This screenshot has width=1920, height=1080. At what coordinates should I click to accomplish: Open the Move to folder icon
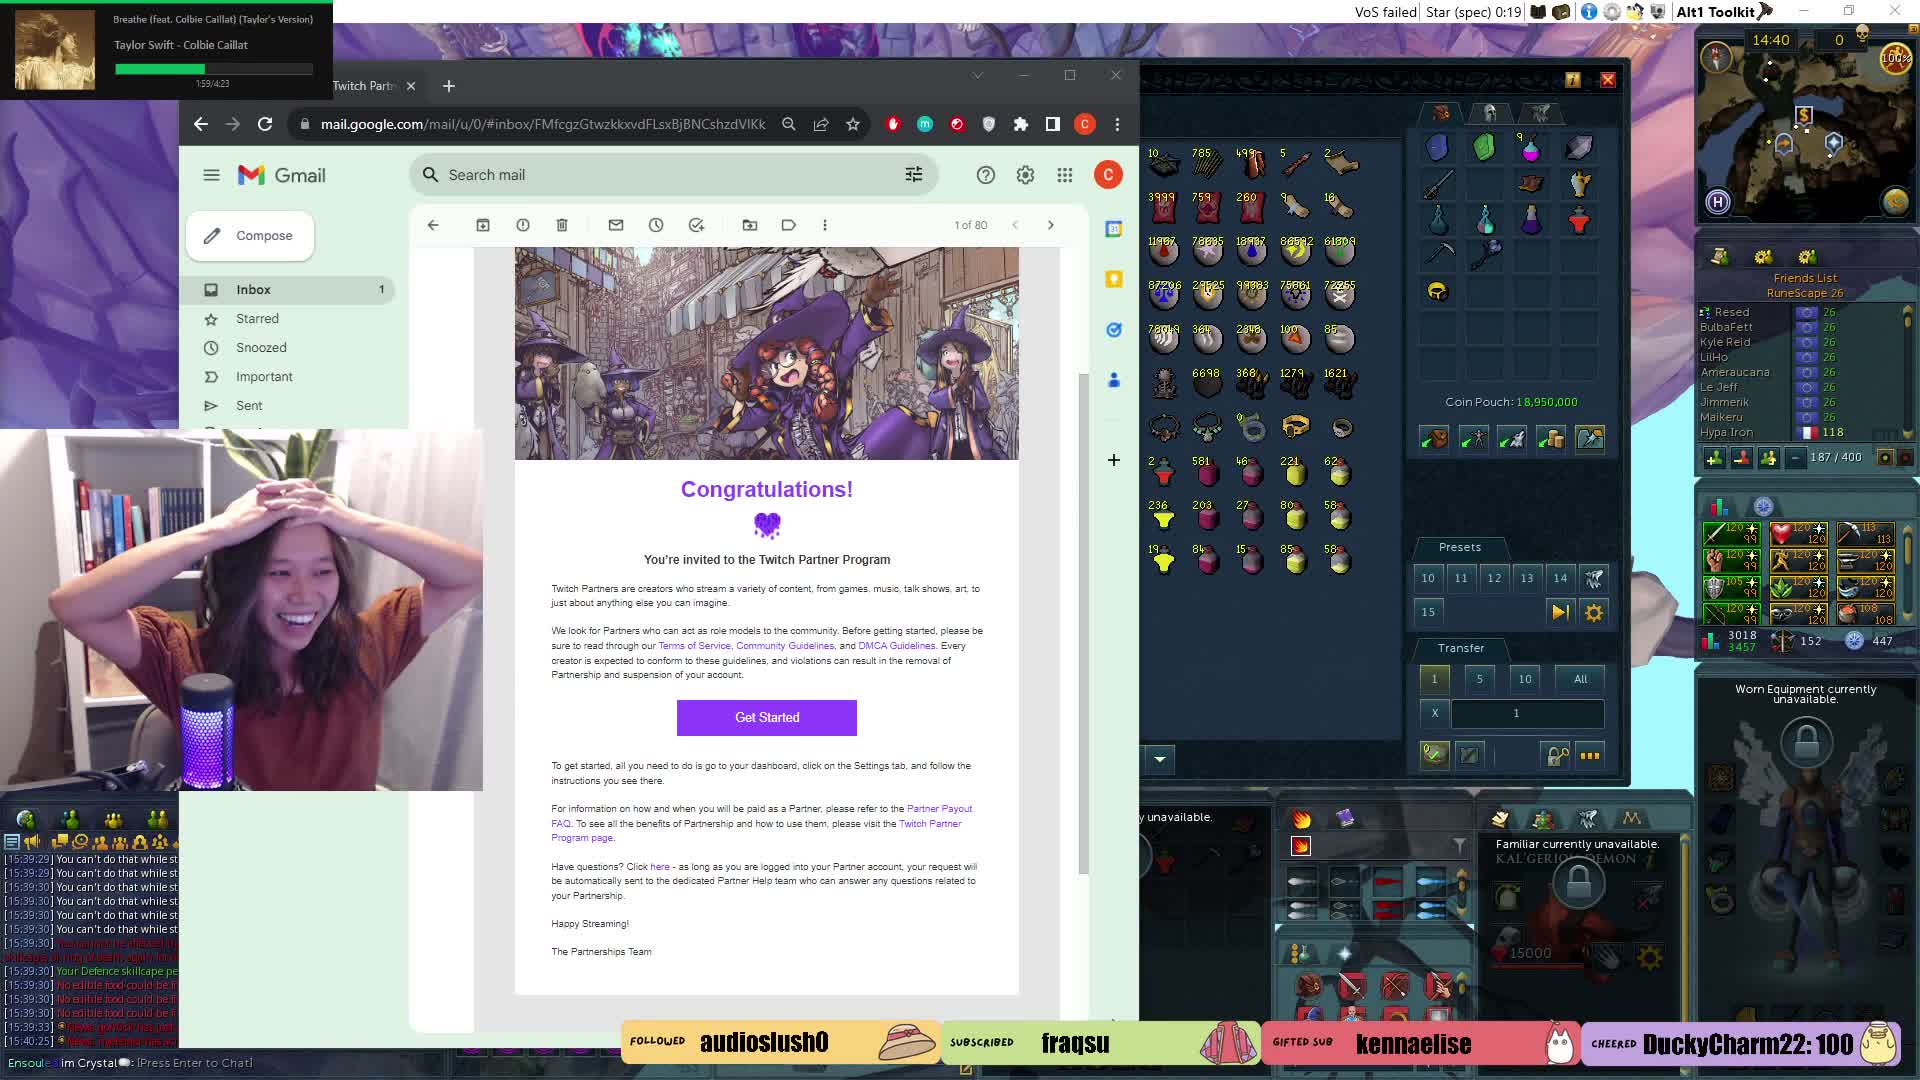point(750,225)
